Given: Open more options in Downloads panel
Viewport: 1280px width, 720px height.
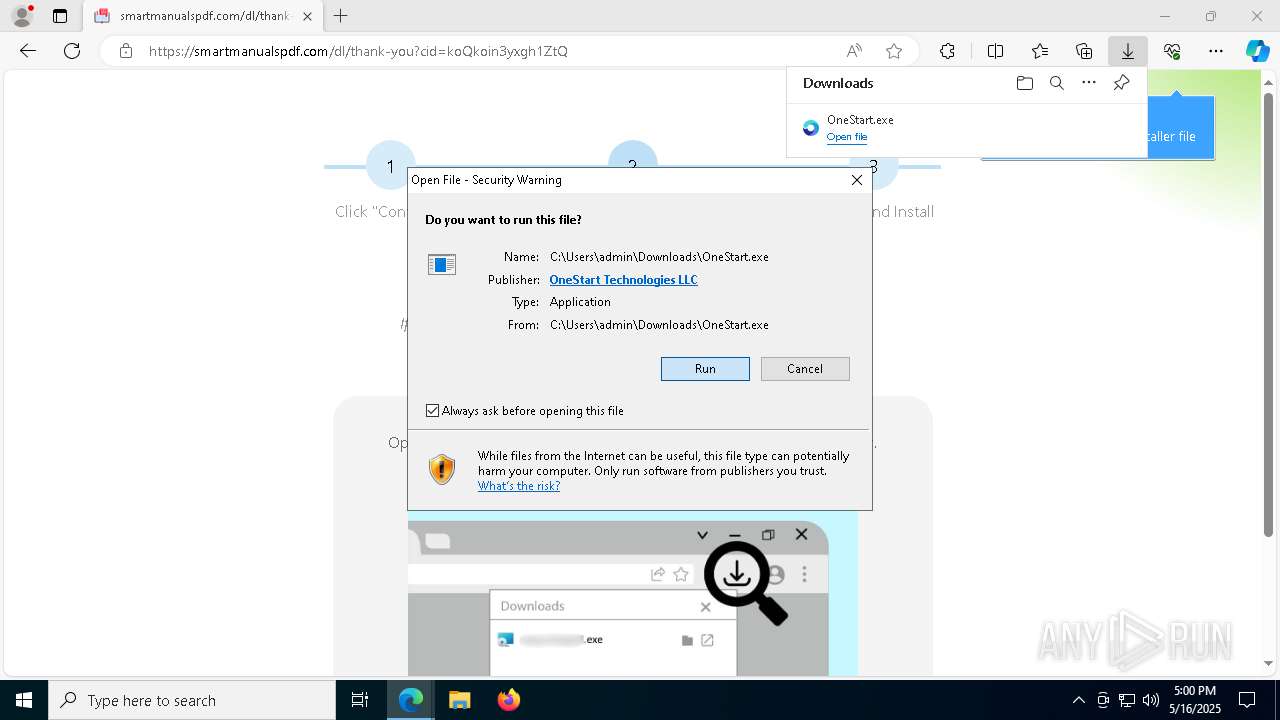Looking at the screenshot, I should coord(1089,83).
